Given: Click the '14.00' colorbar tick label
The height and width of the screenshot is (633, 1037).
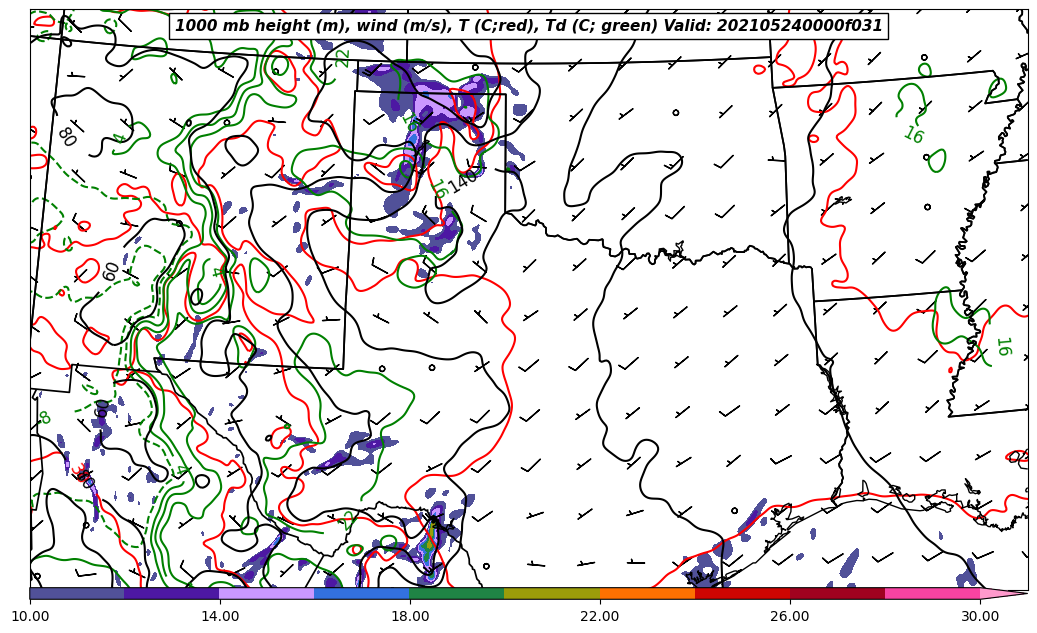Looking at the screenshot, I should [220, 616].
